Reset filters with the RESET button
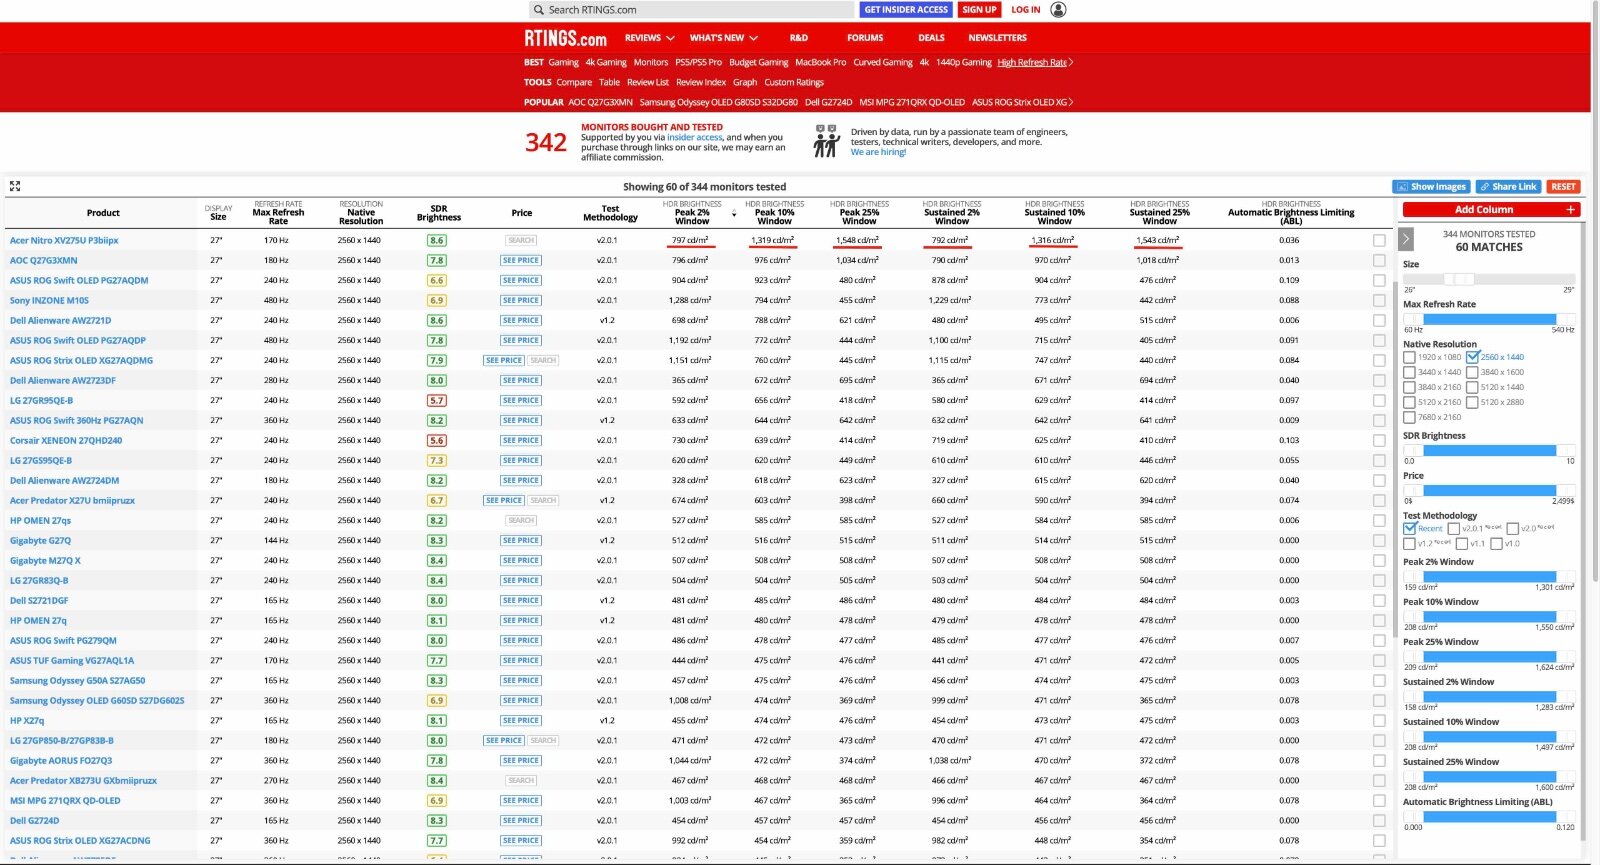Screen dimensions: 1600x865 pyautogui.click(x=1563, y=187)
